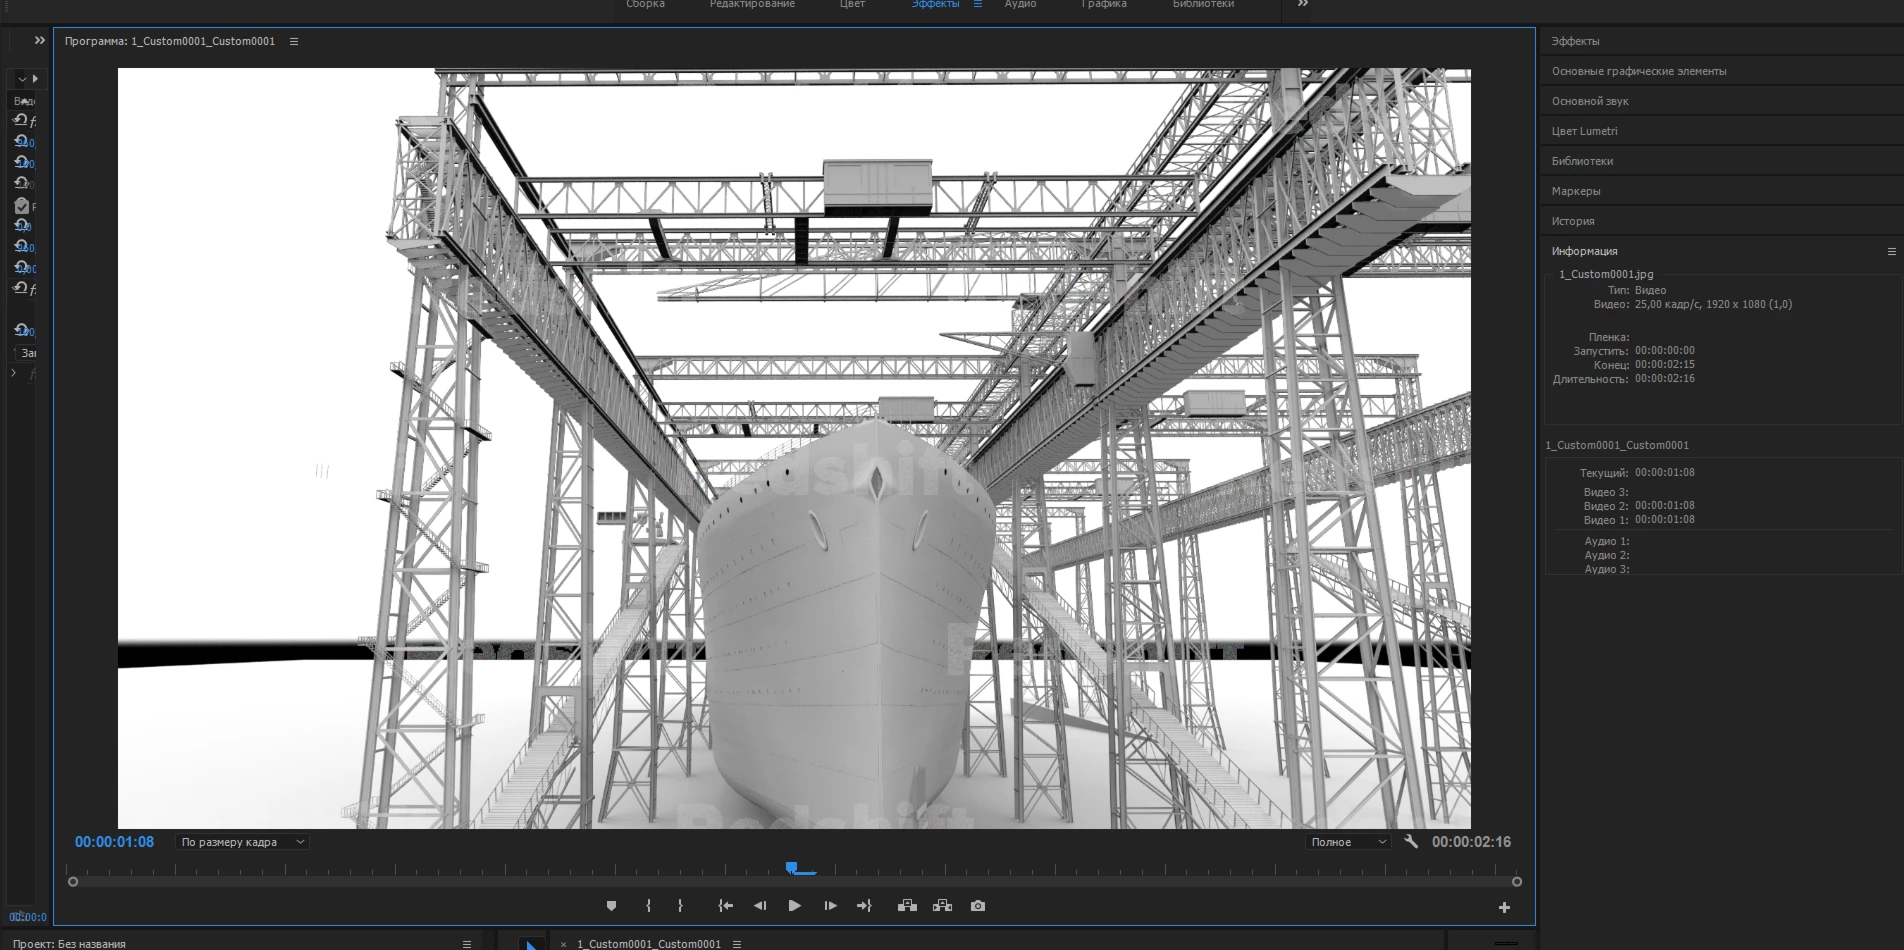Image resolution: width=1904 pixels, height=950 pixels.
Task: Add a marker in Program monitor
Action: (611, 906)
